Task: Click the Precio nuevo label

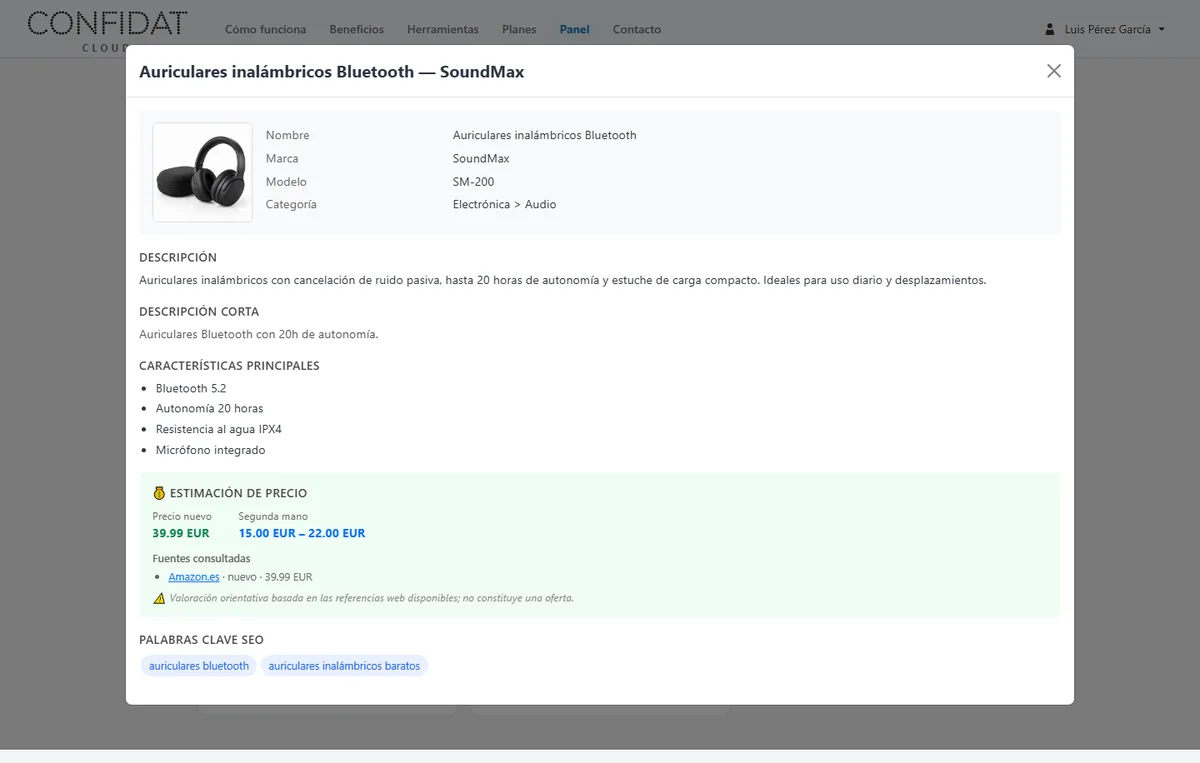Action: [182, 516]
